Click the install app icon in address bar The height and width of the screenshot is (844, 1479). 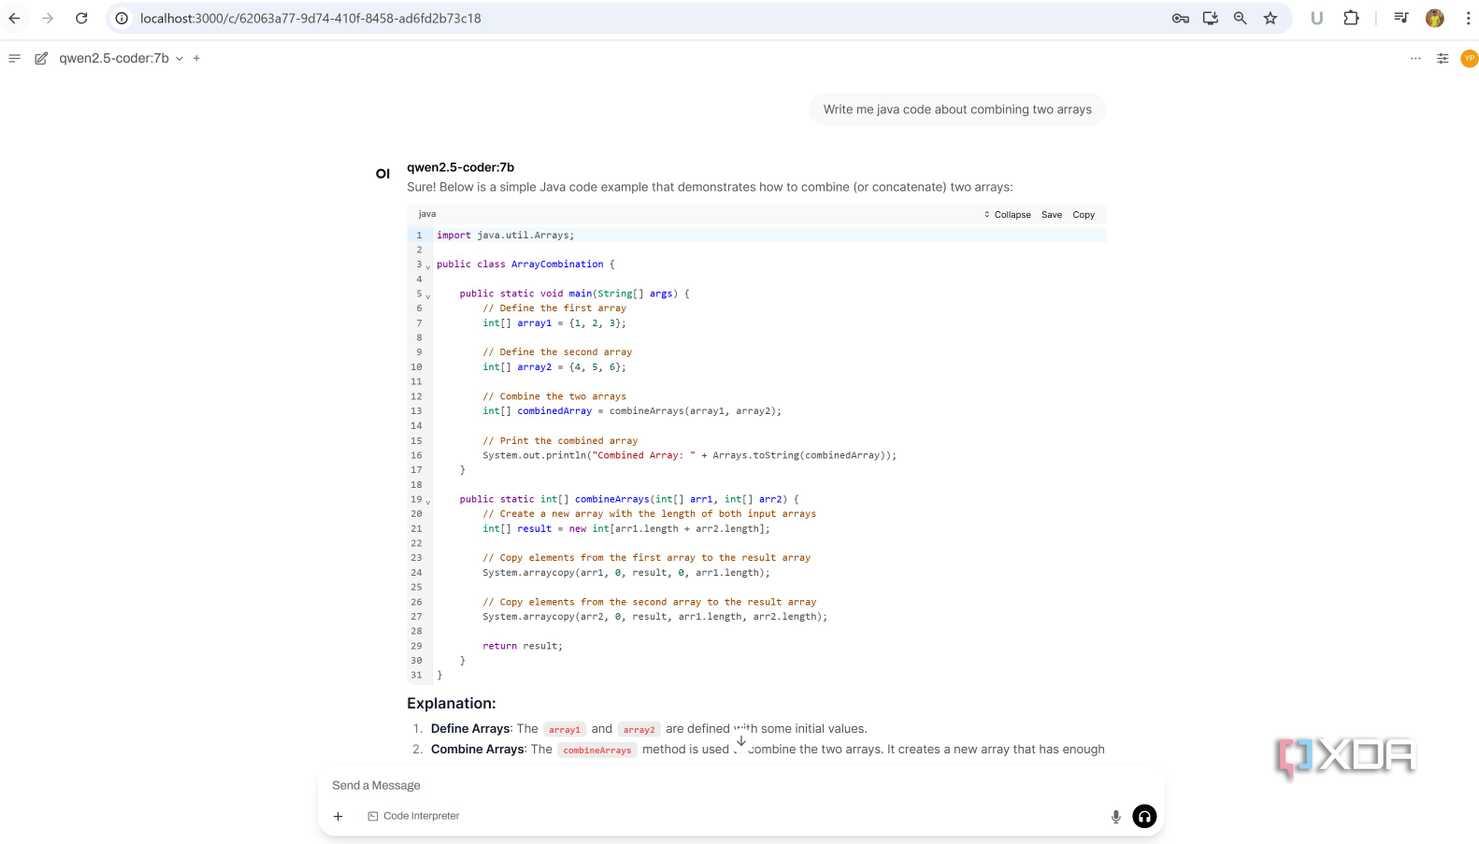1210,18
